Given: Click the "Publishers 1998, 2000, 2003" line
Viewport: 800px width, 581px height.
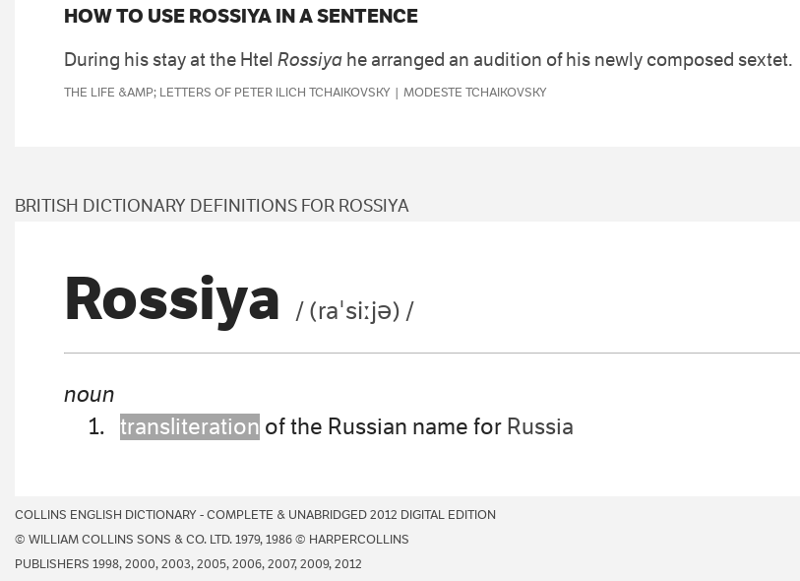Looking at the screenshot, I should pos(188,564).
